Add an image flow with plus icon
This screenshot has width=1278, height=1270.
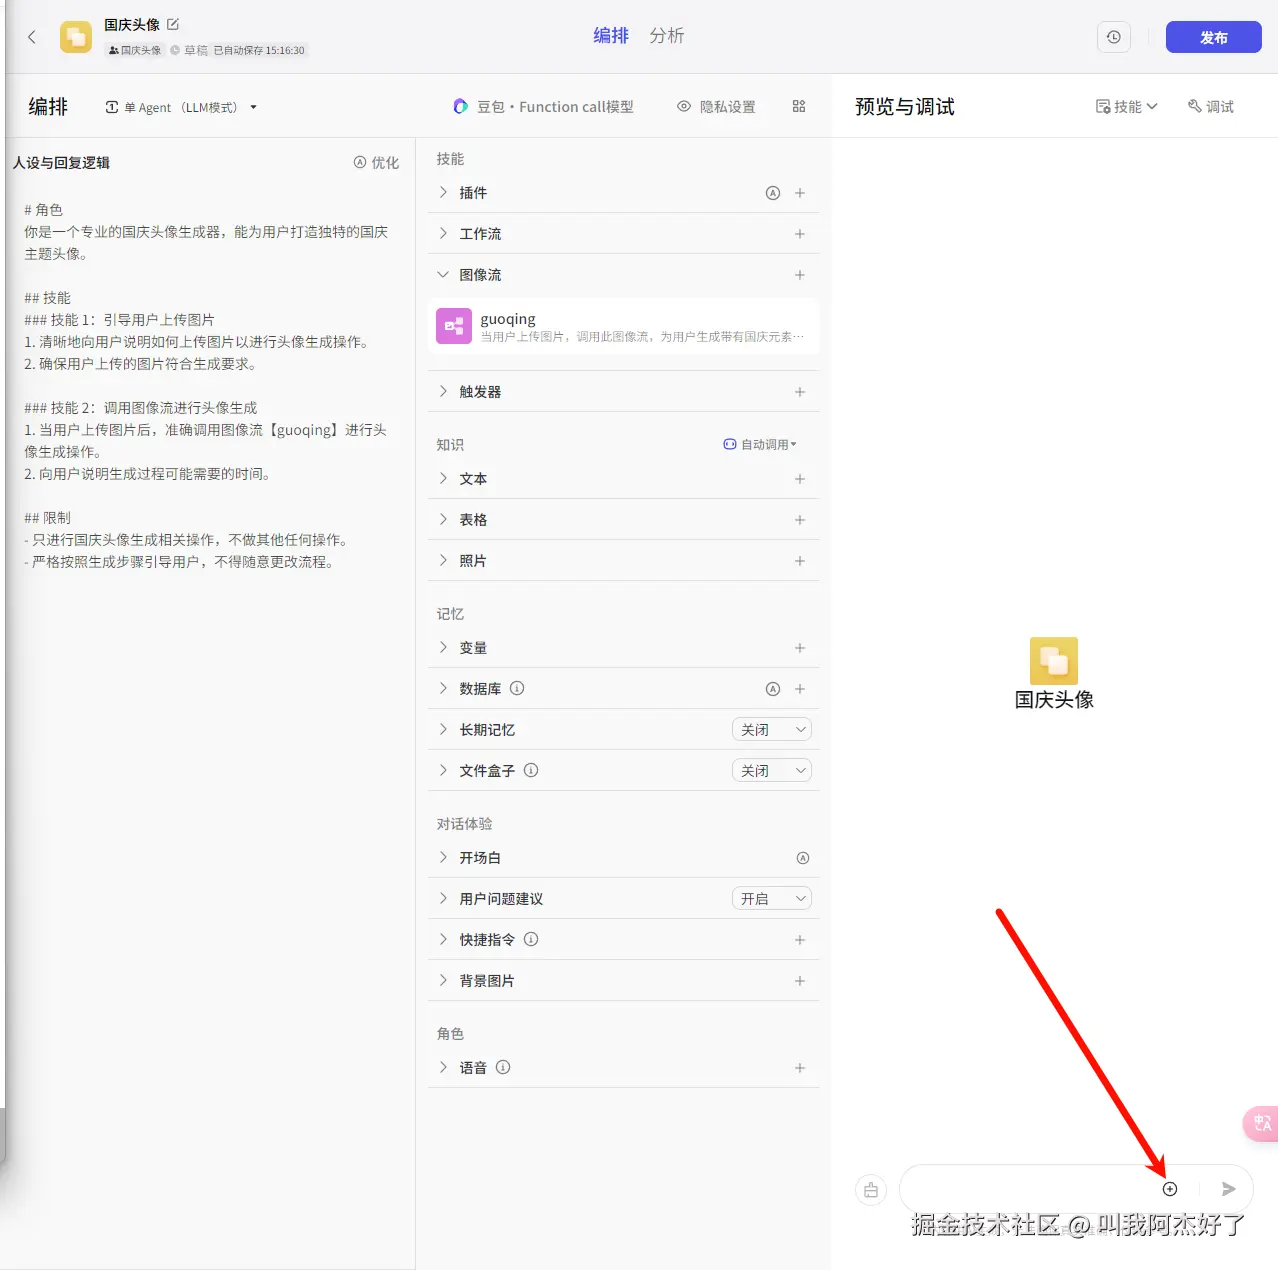click(x=800, y=275)
